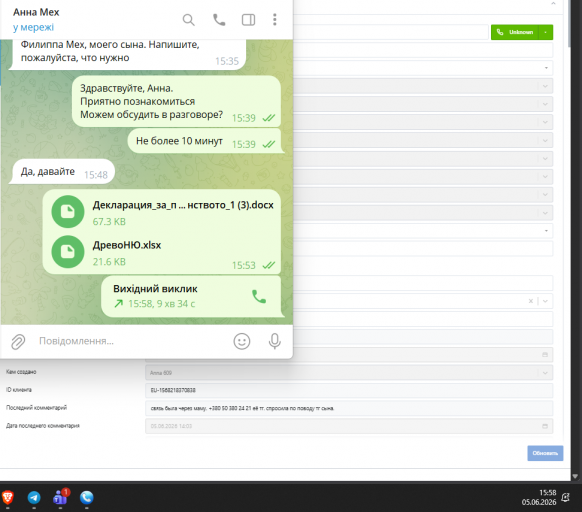
Task: Call back via the outgoing call phone icon
Action: pos(259,296)
